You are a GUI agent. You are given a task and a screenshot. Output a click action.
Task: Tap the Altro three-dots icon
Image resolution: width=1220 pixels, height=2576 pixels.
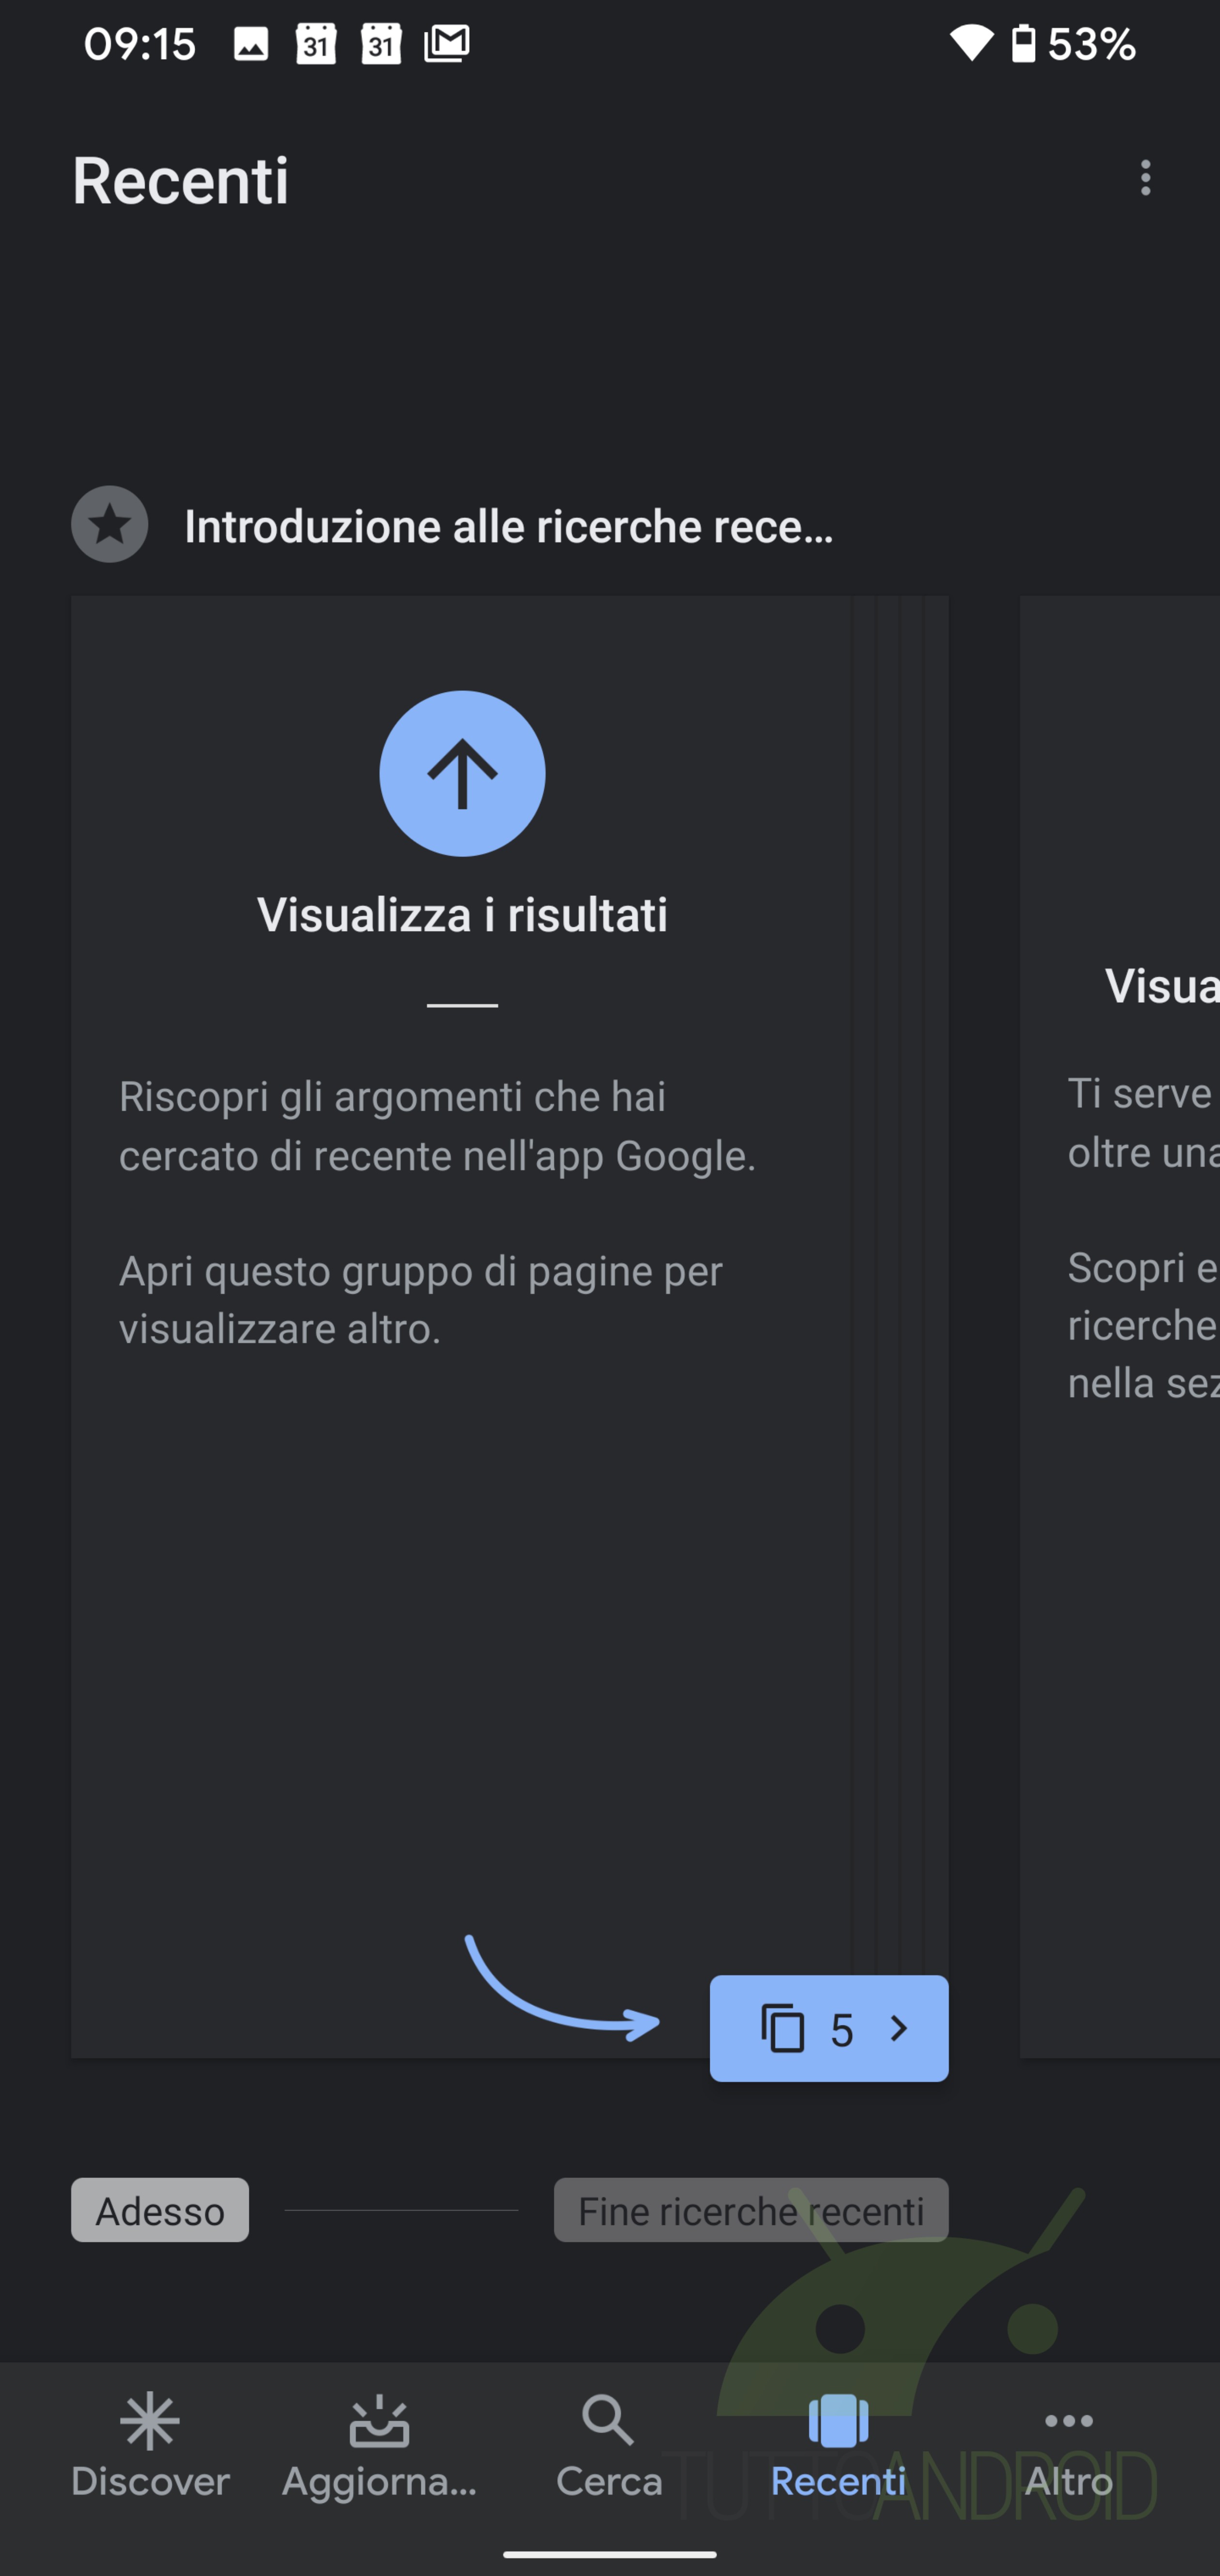pyautogui.click(x=1068, y=2421)
